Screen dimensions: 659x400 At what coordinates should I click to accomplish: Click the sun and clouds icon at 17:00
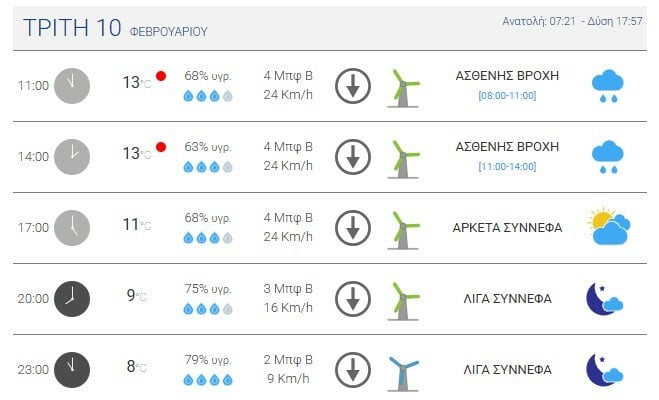tap(608, 228)
